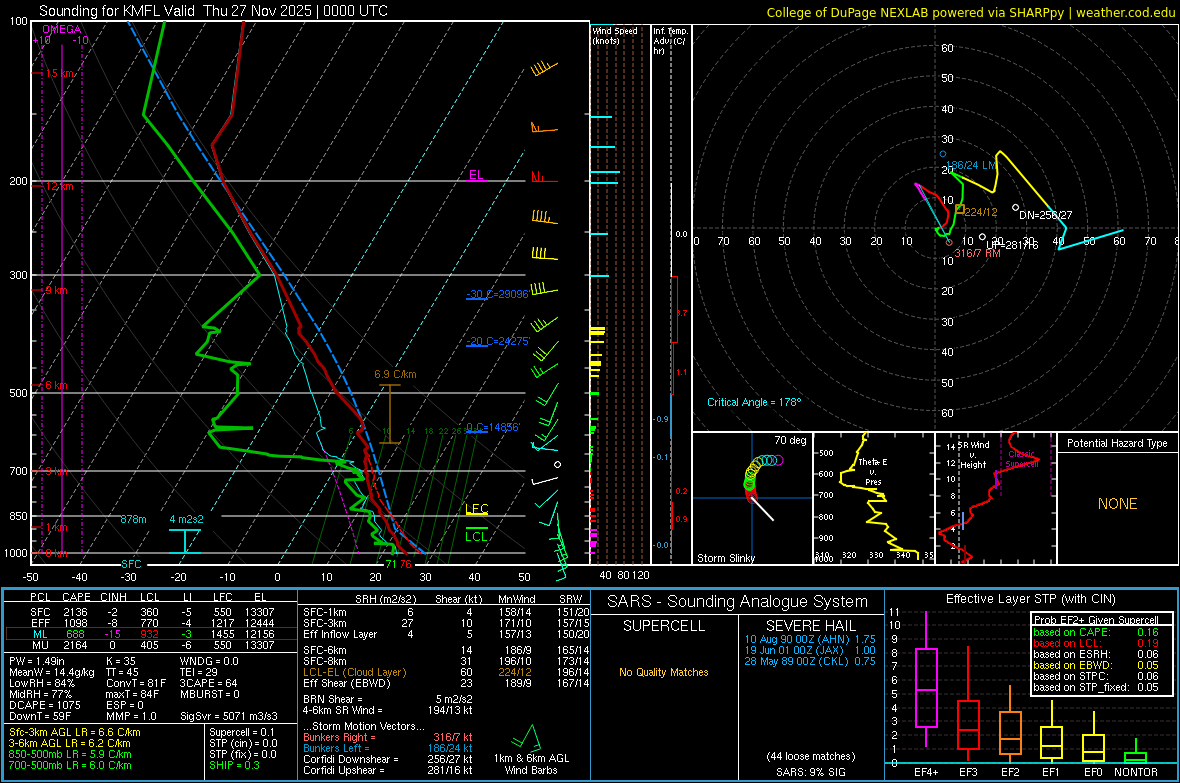This screenshot has width=1180, height=783.
Task: Click the orange square marker beside 224/12
Action: click(x=960, y=209)
